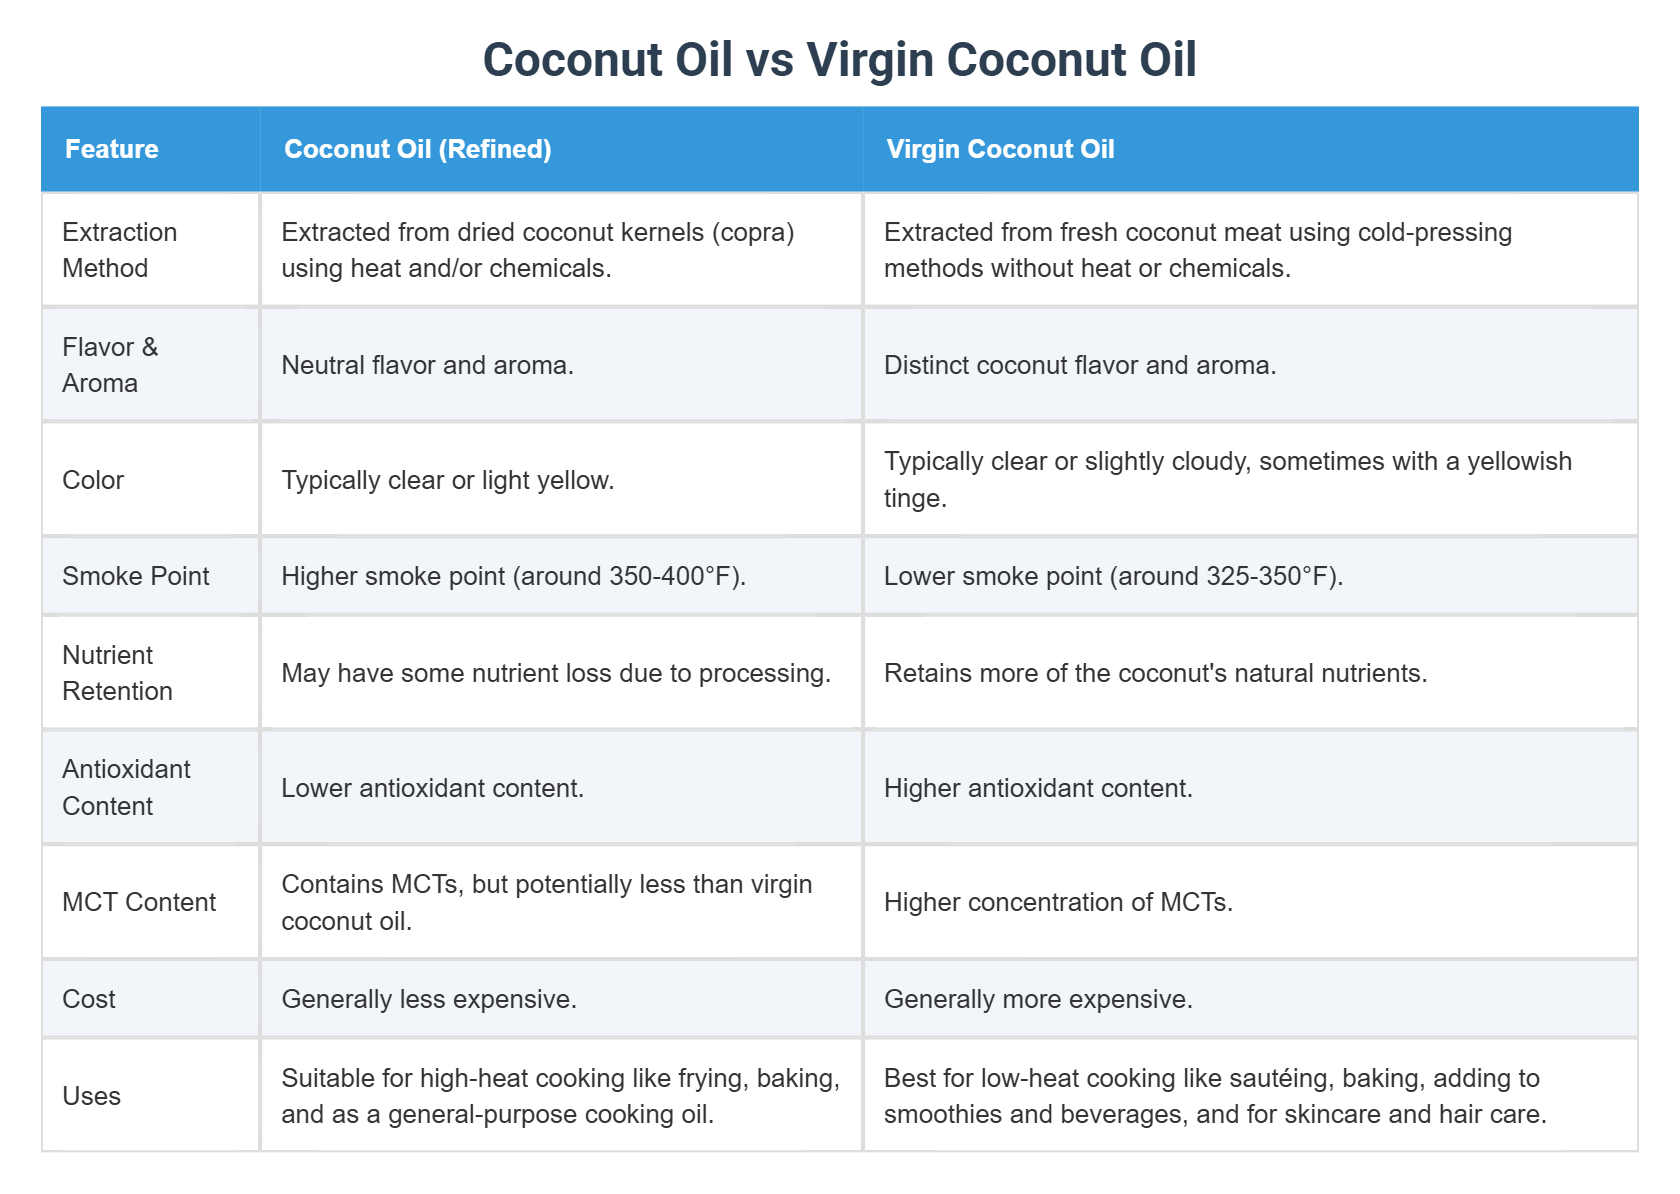Click the Generally more expensive cell
1680x1194 pixels.
pos(1251,999)
